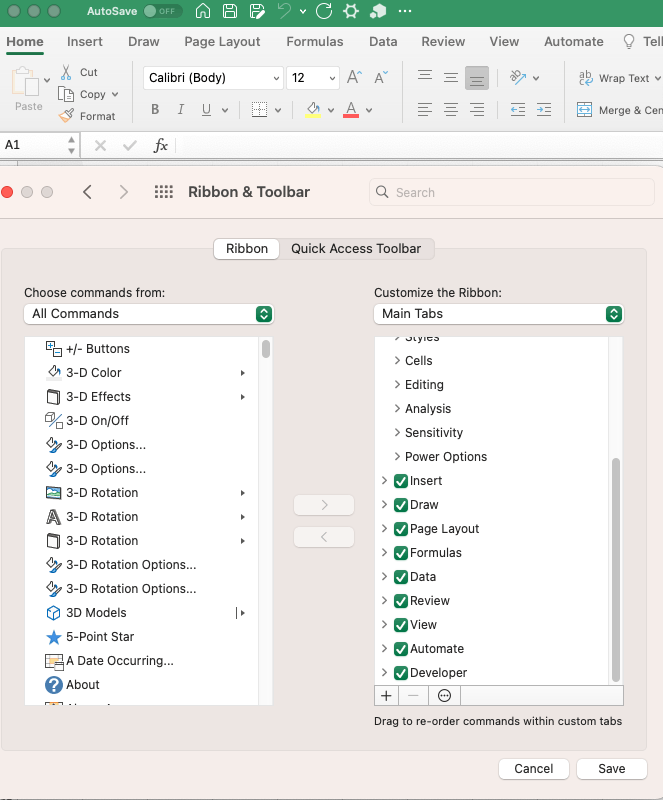Click the Borders icon
Image resolution: width=663 pixels, height=800 pixels.
coord(259,109)
